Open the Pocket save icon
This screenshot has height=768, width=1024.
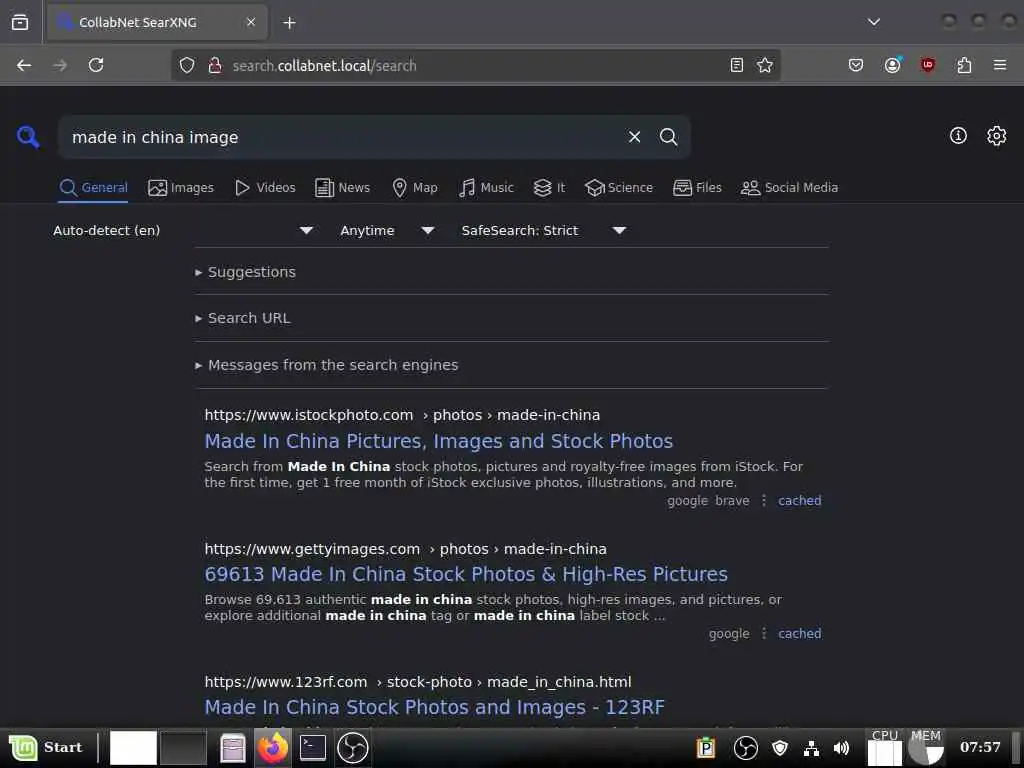(x=856, y=65)
